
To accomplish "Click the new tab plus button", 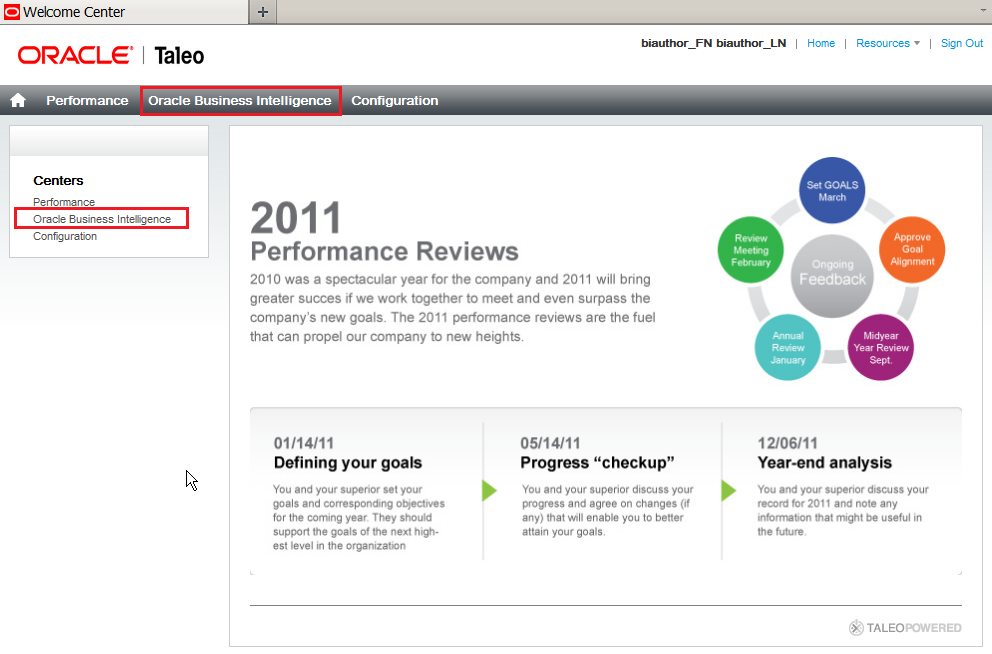I will tap(262, 13).
